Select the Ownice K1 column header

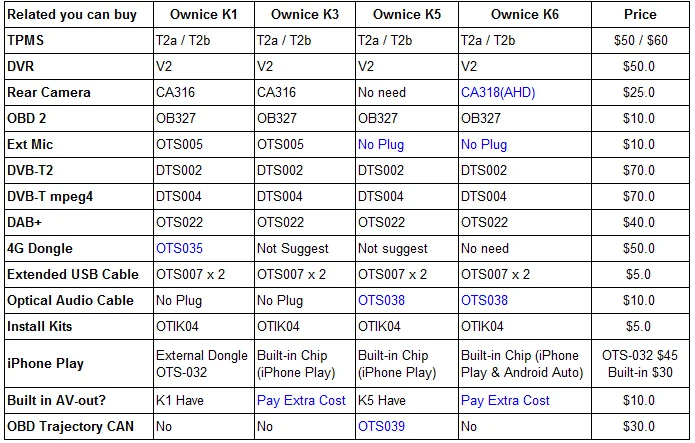click(x=204, y=15)
